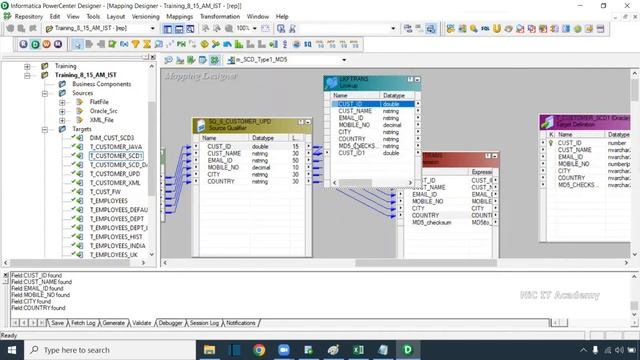The image size is (640, 360).
Task: Click the SQL icon in the right toolbar
Action: point(485,29)
